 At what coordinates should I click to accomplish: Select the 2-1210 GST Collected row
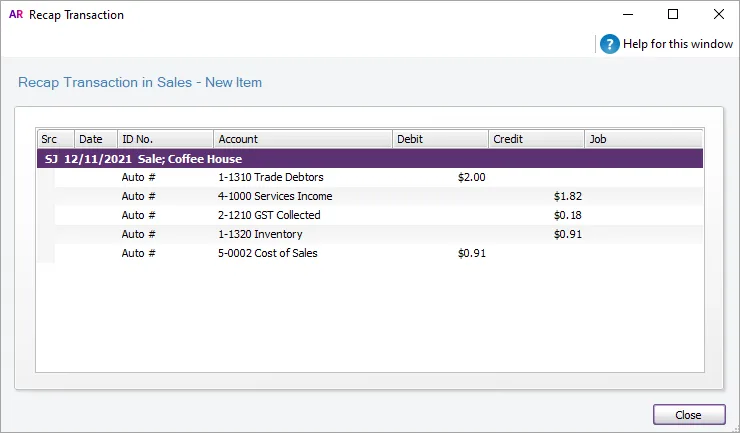[269, 215]
